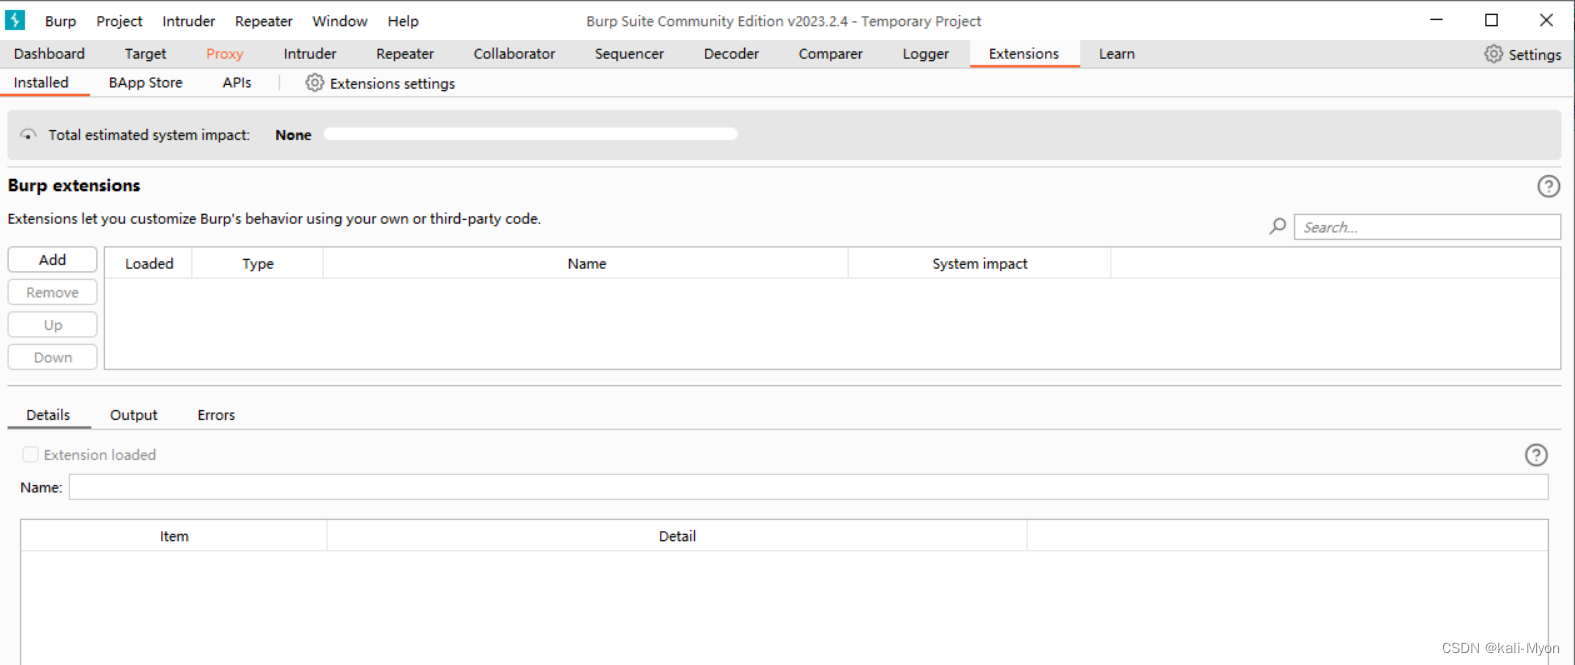Screen dimensions: 1575x665
Task: Click the system impact gauge icon
Action: [x=28, y=135]
